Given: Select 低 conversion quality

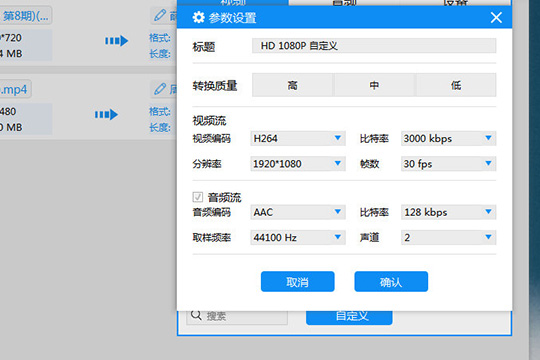Looking at the screenshot, I should tap(456, 85).
